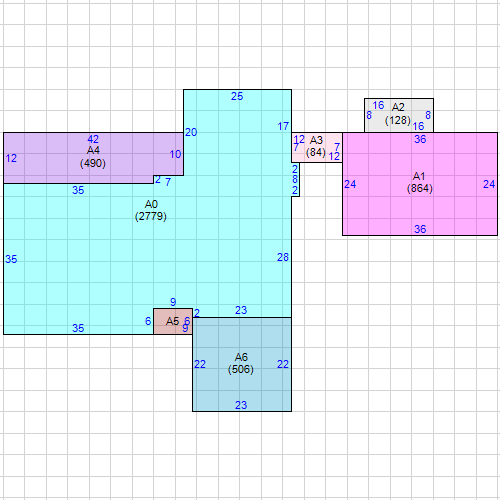Viewport: 500px width, 500px height.
Task: Click the 35 dimension just below area A4
Action: click(x=78, y=190)
